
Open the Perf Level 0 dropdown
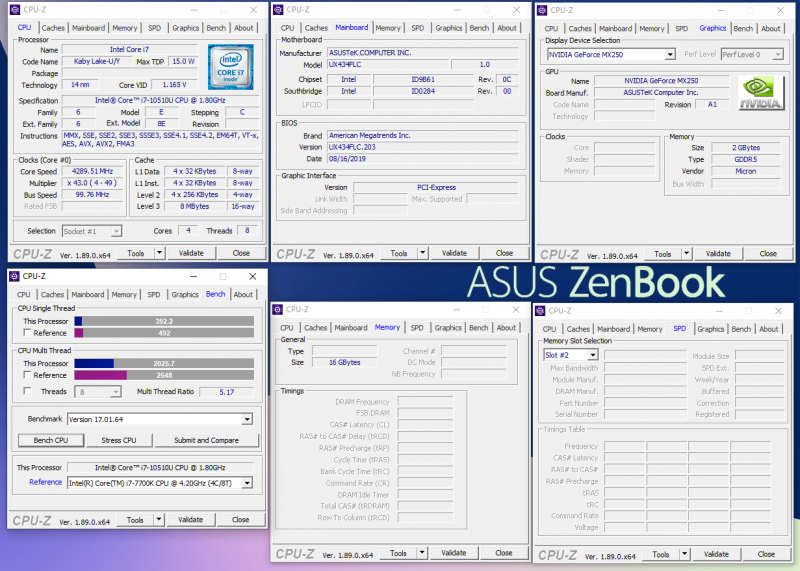coord(778,55)
